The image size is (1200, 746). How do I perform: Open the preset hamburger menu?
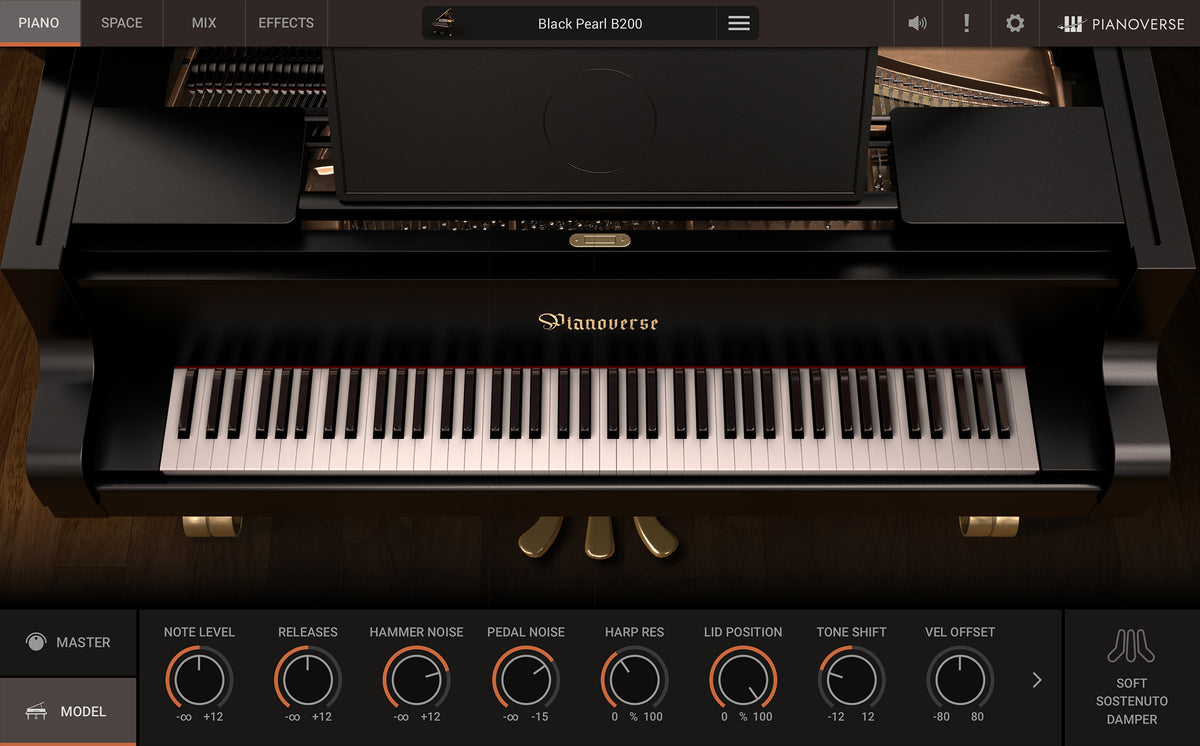click(739, 23)
